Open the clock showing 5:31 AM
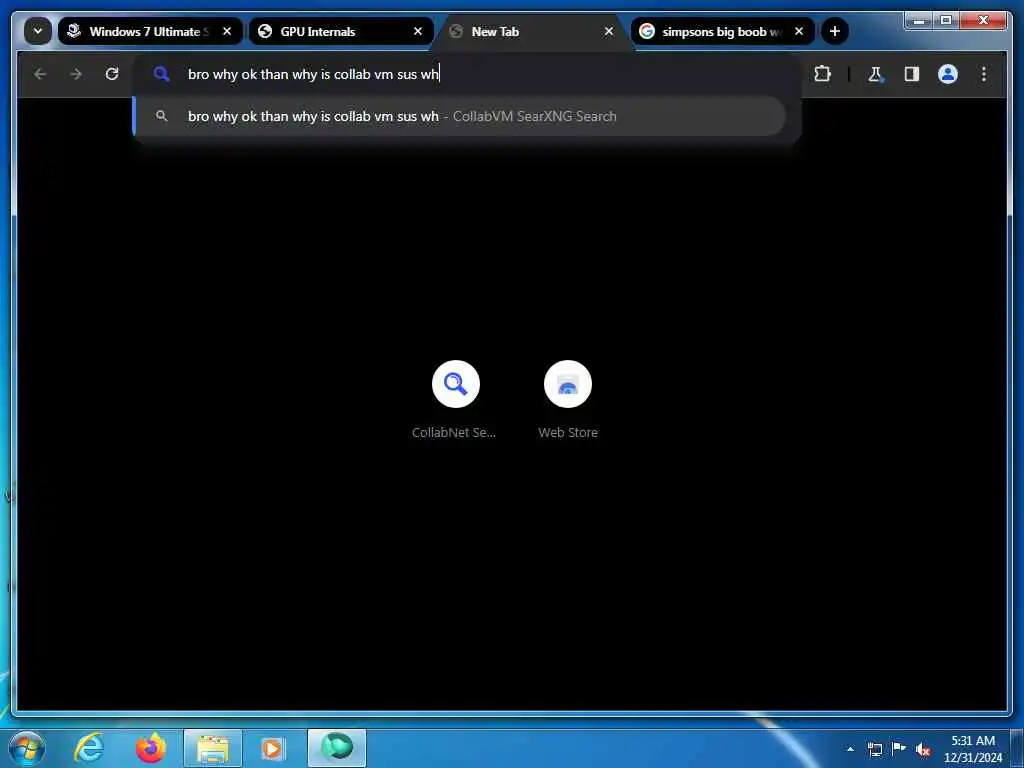The width and height of the screenshot is (1024, 768). (973, 749)
